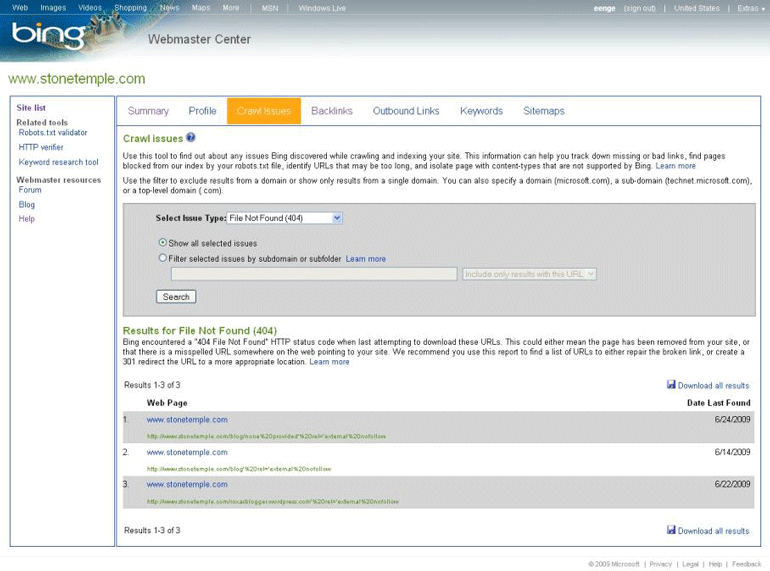Image resolution: width=770 pixels, height=571 pixels.
Task: Open the sidebar Help link
Action: (x=27, y=219)
